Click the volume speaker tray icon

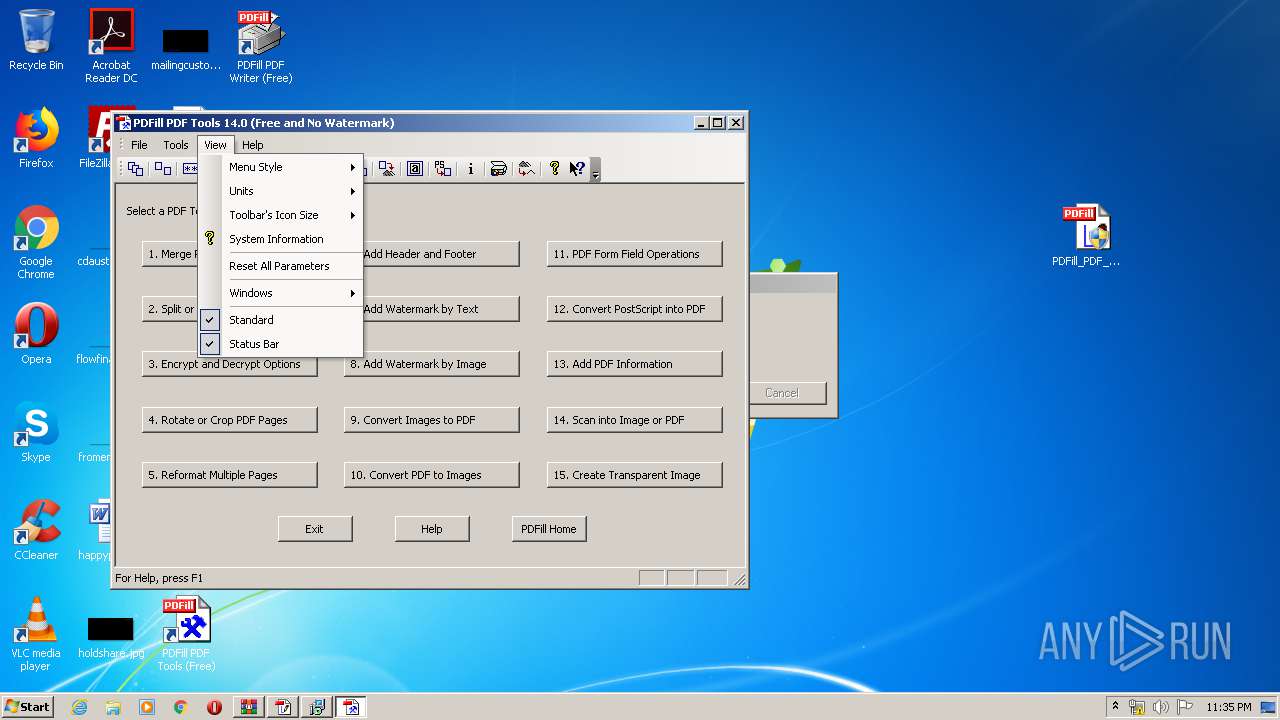click(x=1161, y=707)
